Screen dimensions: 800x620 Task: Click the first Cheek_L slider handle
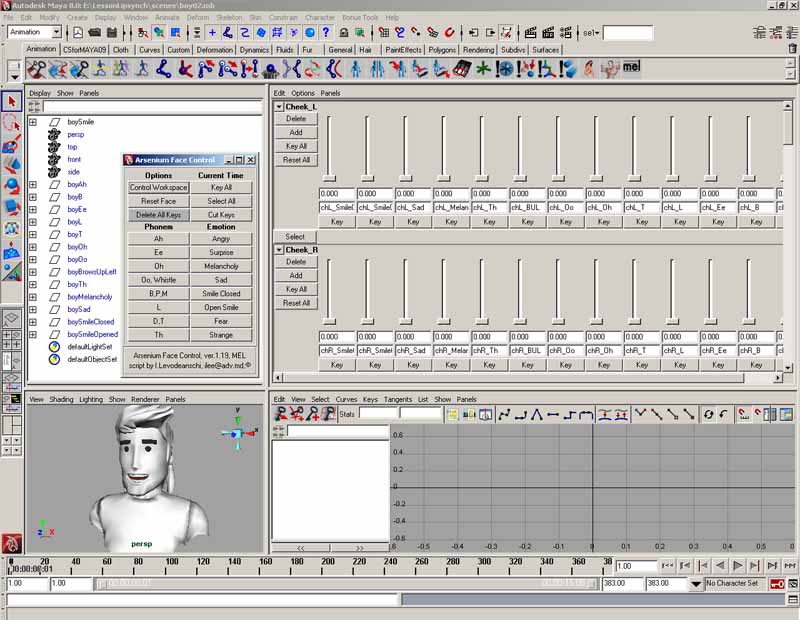point(329,178)
